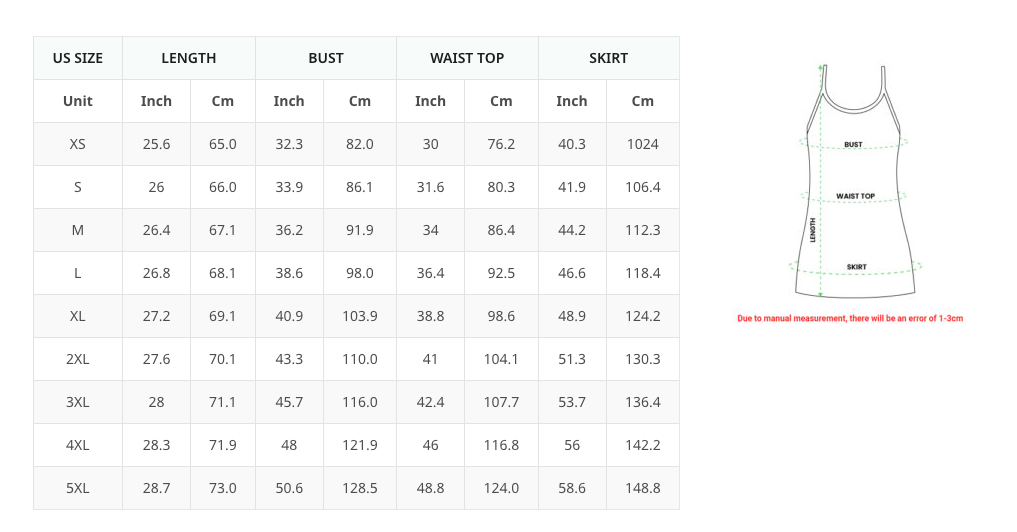Click the dress measurement diagram image
1017x532 pixels.
pyautogui.click(x=855, y=181)
